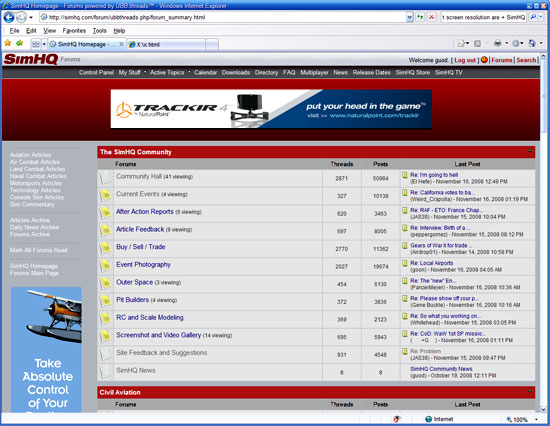Click the post icon beside Re: Local Airports
550x426 pixels.
pos(405,263)
